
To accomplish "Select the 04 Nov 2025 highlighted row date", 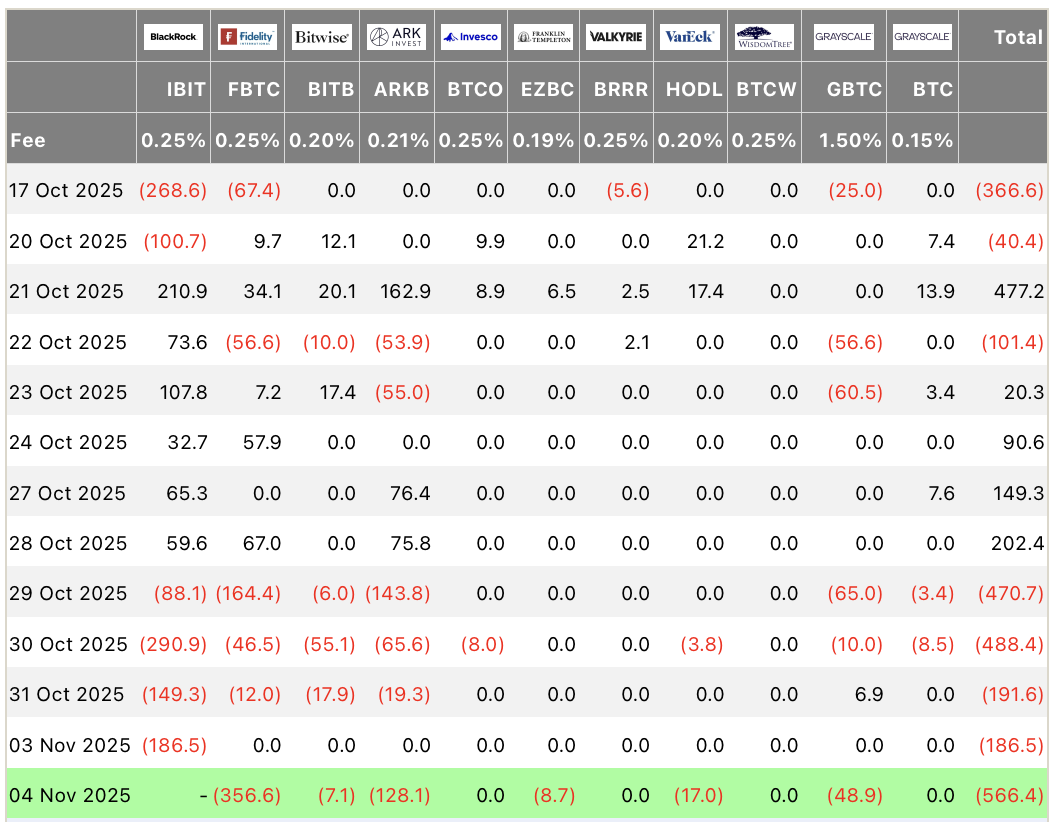I will pyautogui.click(x=70, y=796).
